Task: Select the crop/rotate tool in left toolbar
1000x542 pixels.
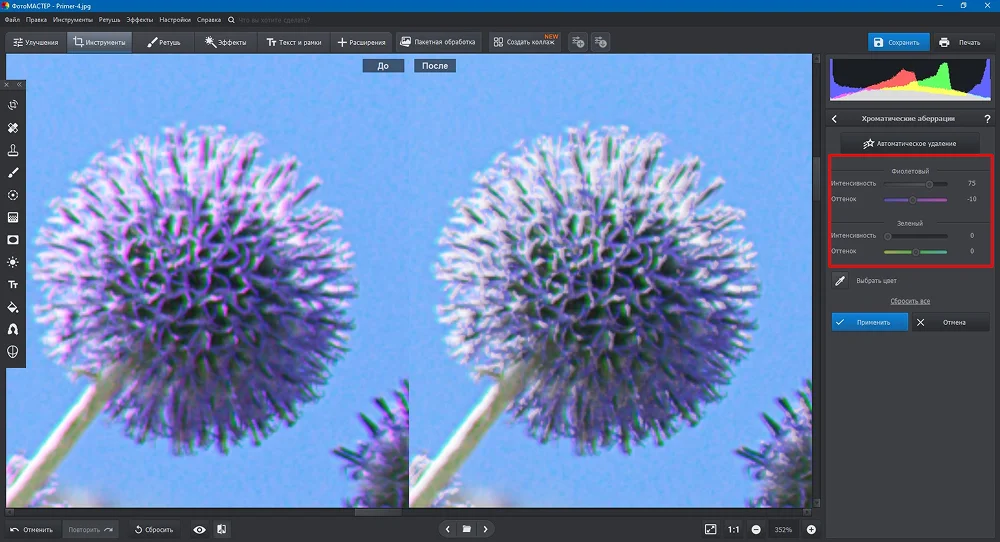Action: click(x=13, y=105)
